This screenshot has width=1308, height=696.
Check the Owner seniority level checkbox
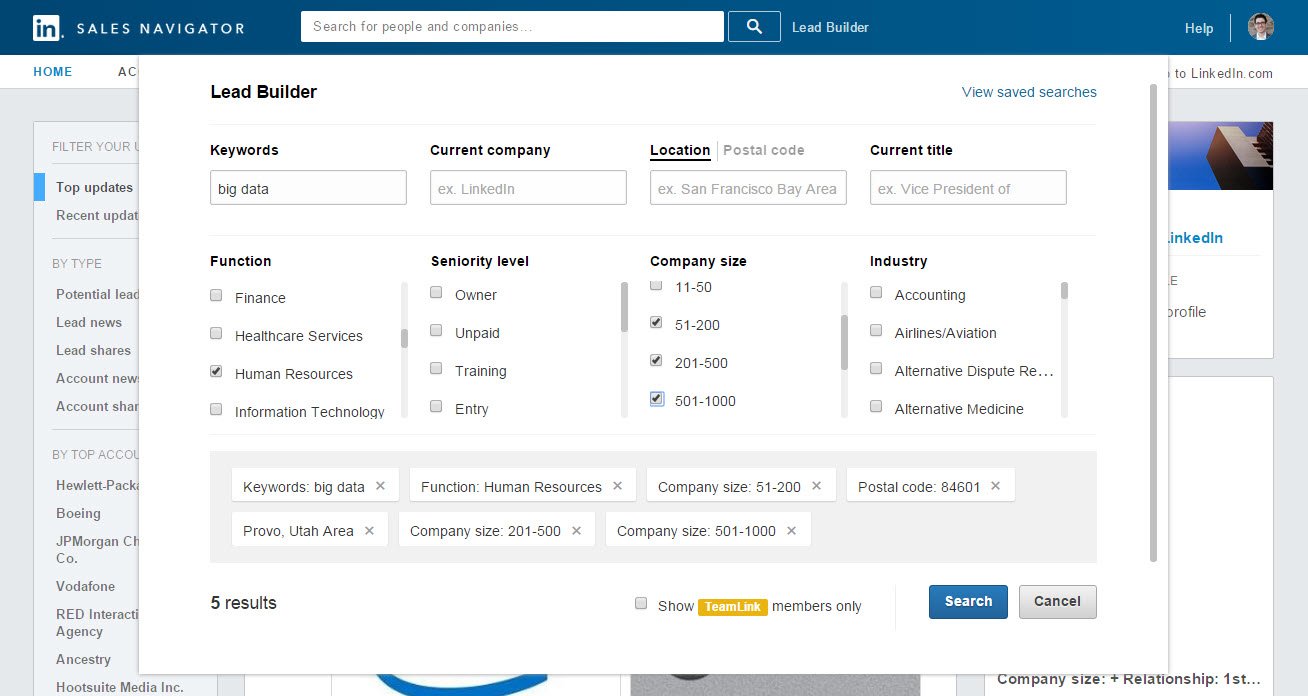436,293
